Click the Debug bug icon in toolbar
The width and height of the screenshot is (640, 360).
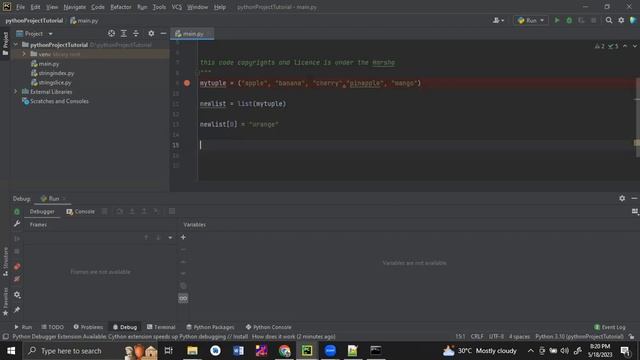569,20
